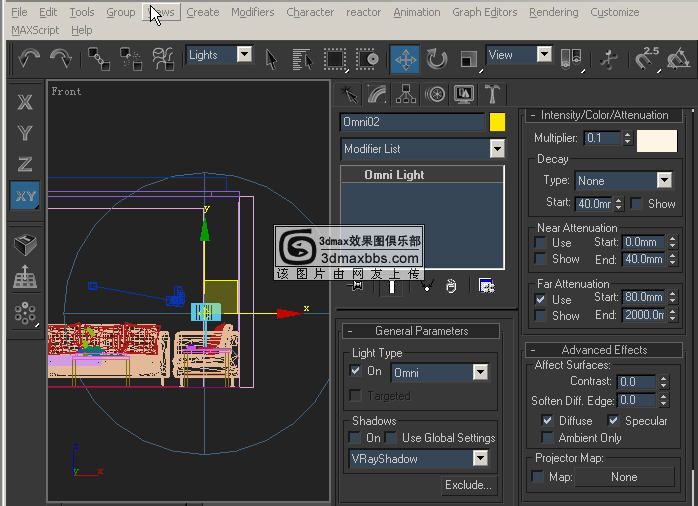Viewport: 698px width, 506px height.
Task: Activate the Select and Rotate tool
Action: coord(437,59)
